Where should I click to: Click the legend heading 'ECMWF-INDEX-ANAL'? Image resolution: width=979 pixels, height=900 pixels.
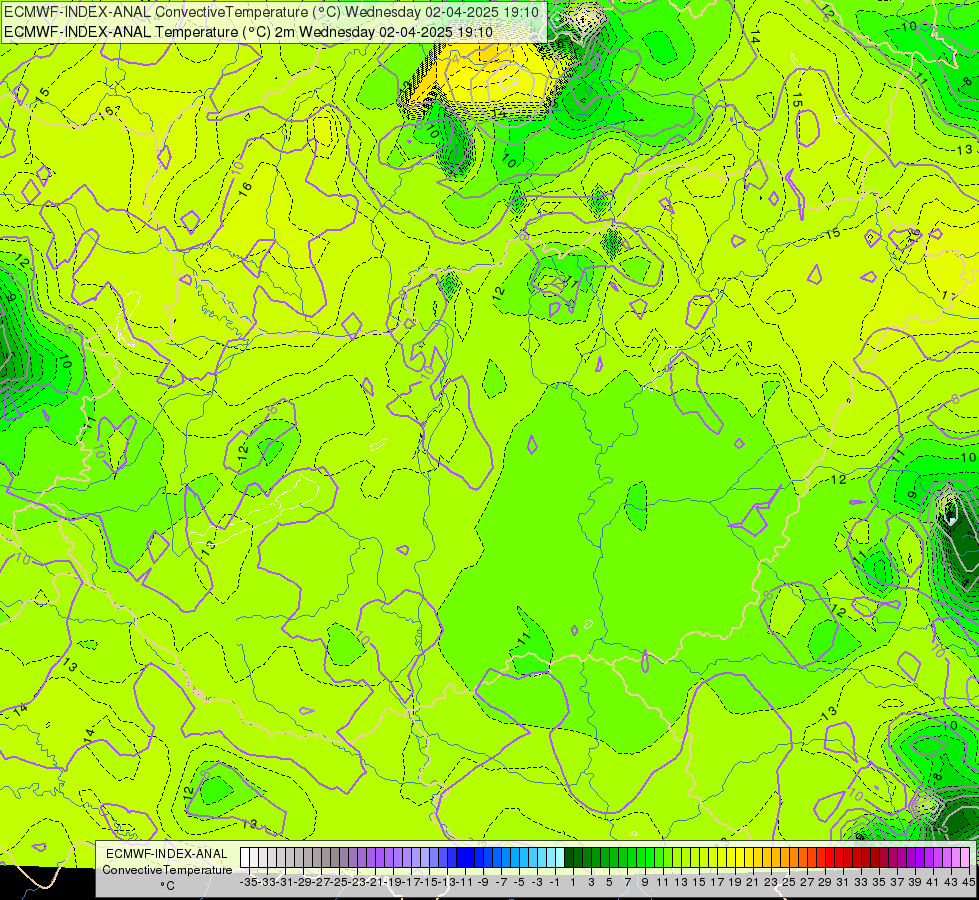pyautogui.click(x=167, y=854)
